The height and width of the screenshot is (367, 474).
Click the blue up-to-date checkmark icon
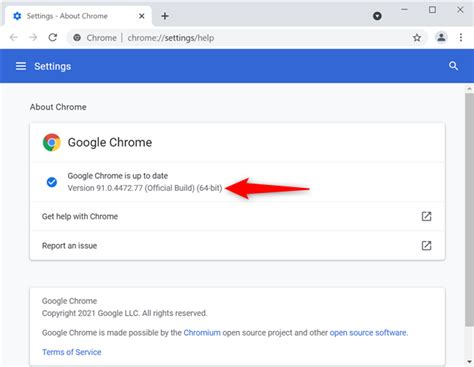52,182
